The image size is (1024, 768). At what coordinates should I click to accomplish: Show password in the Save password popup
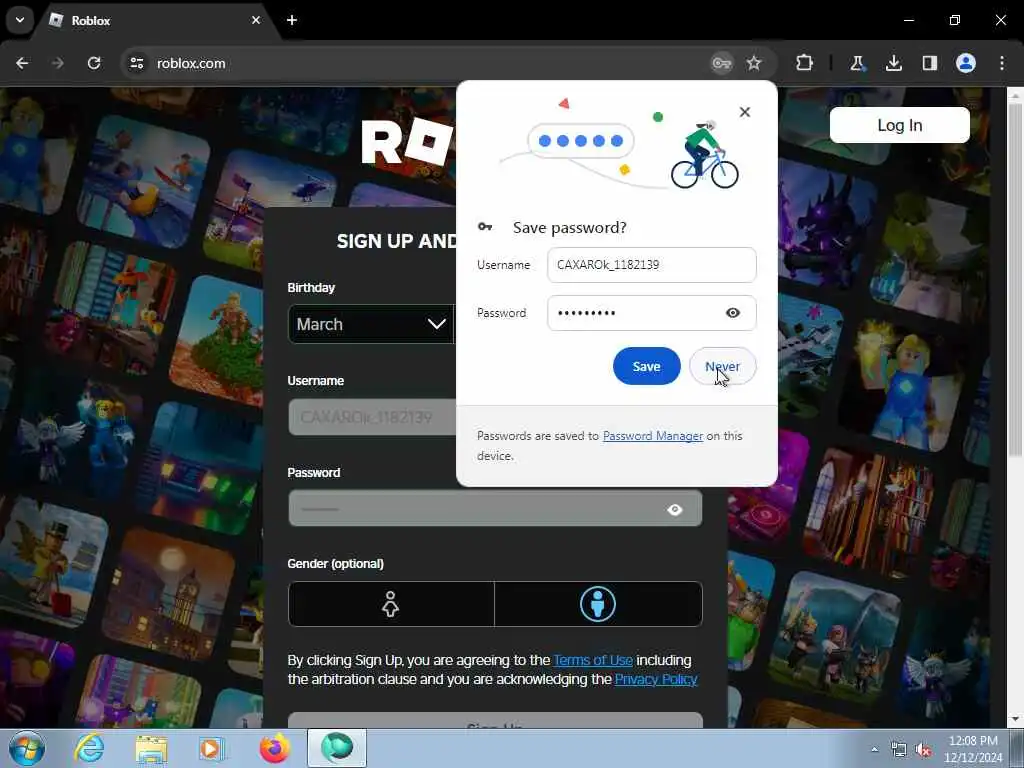click(733, 313)
